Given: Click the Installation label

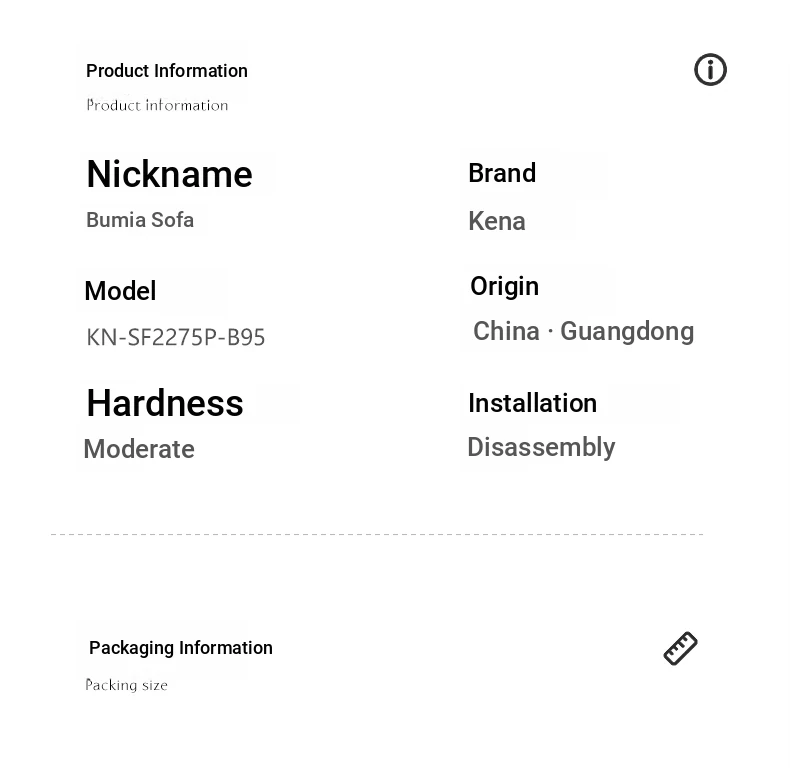Looking at the screenshot, I should click(533, 403).
